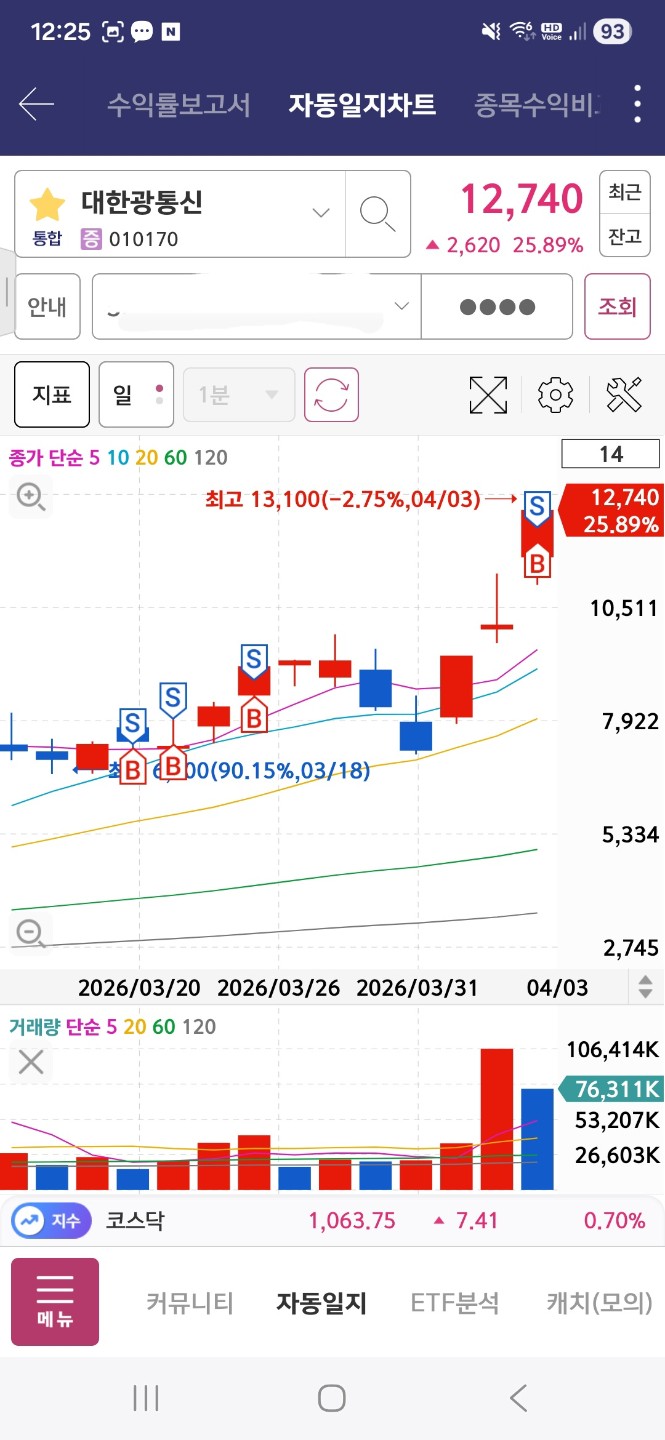Refresh the chart with circular arrows icon
Screen dimensions: 665x1440
click(331, 395)
